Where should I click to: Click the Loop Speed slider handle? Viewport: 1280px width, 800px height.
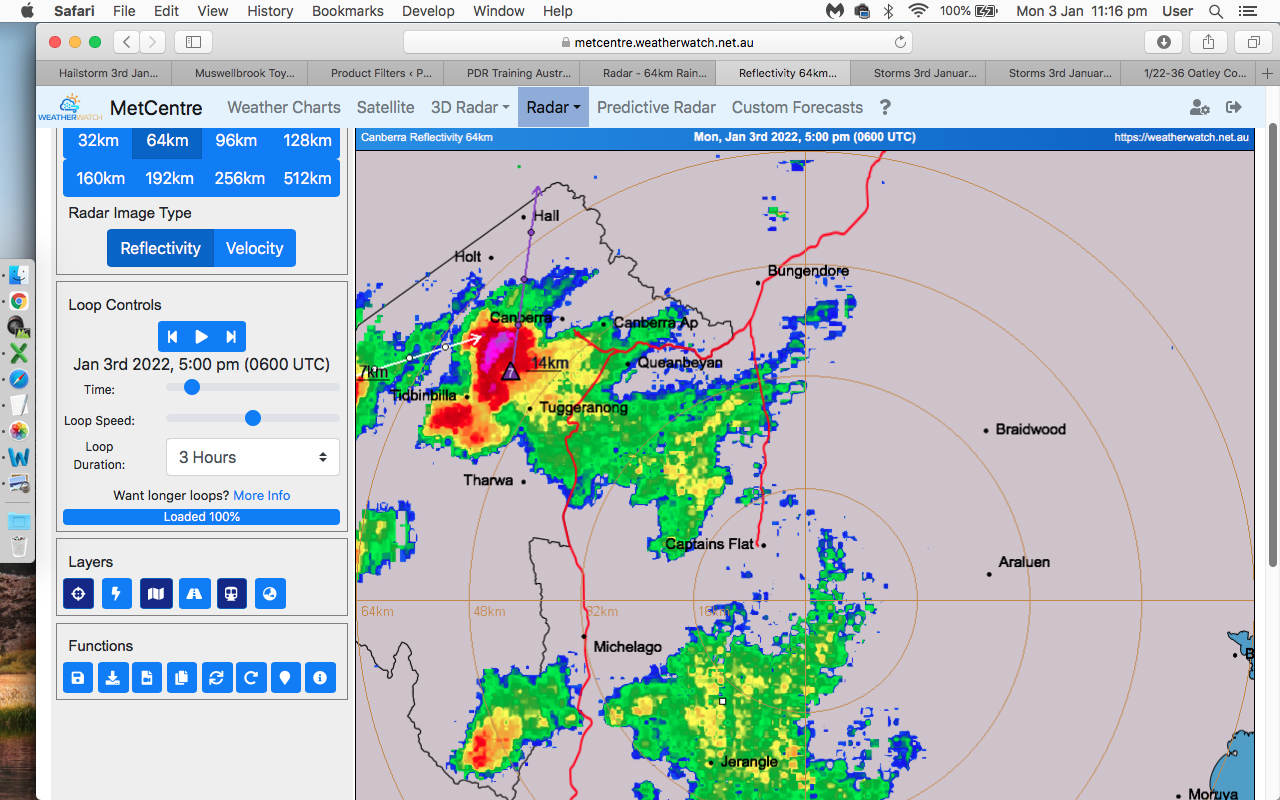tap(253, 418)
